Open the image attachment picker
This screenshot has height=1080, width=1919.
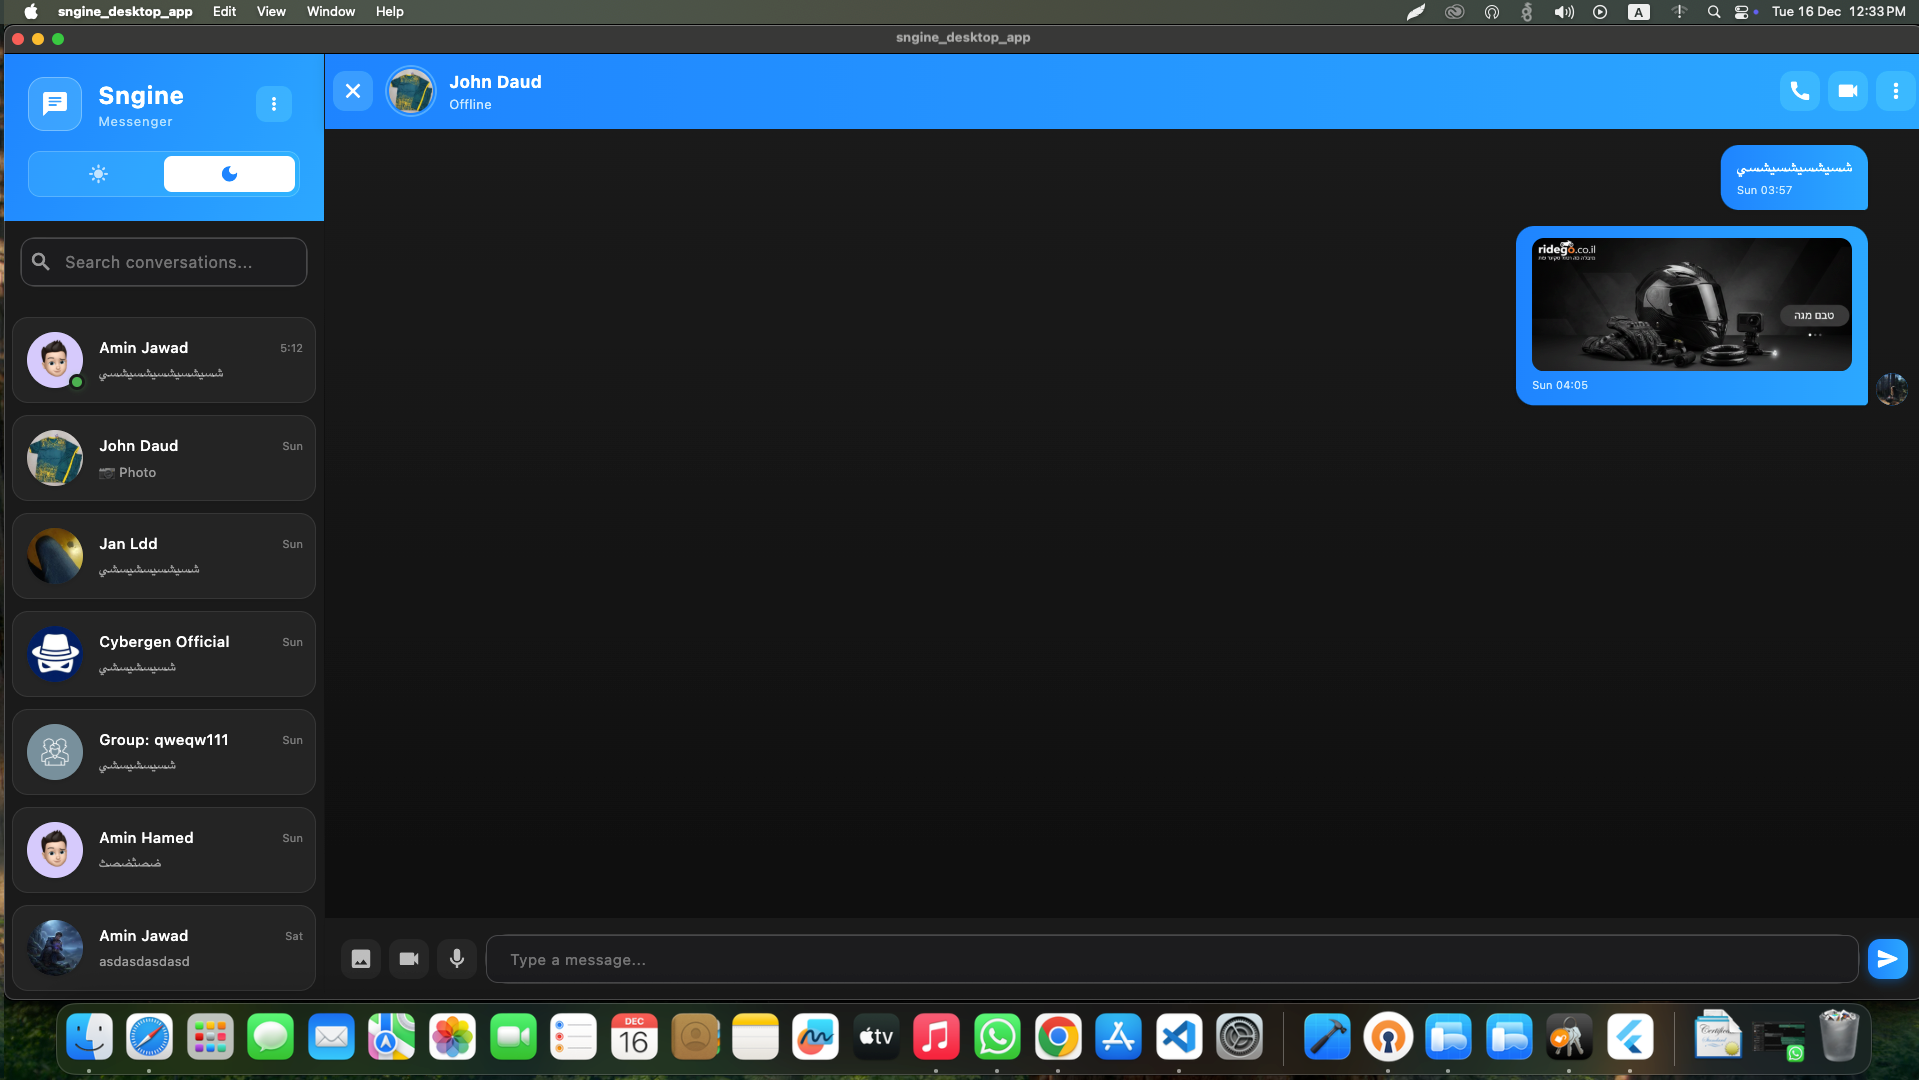click(x=360, y=958)
